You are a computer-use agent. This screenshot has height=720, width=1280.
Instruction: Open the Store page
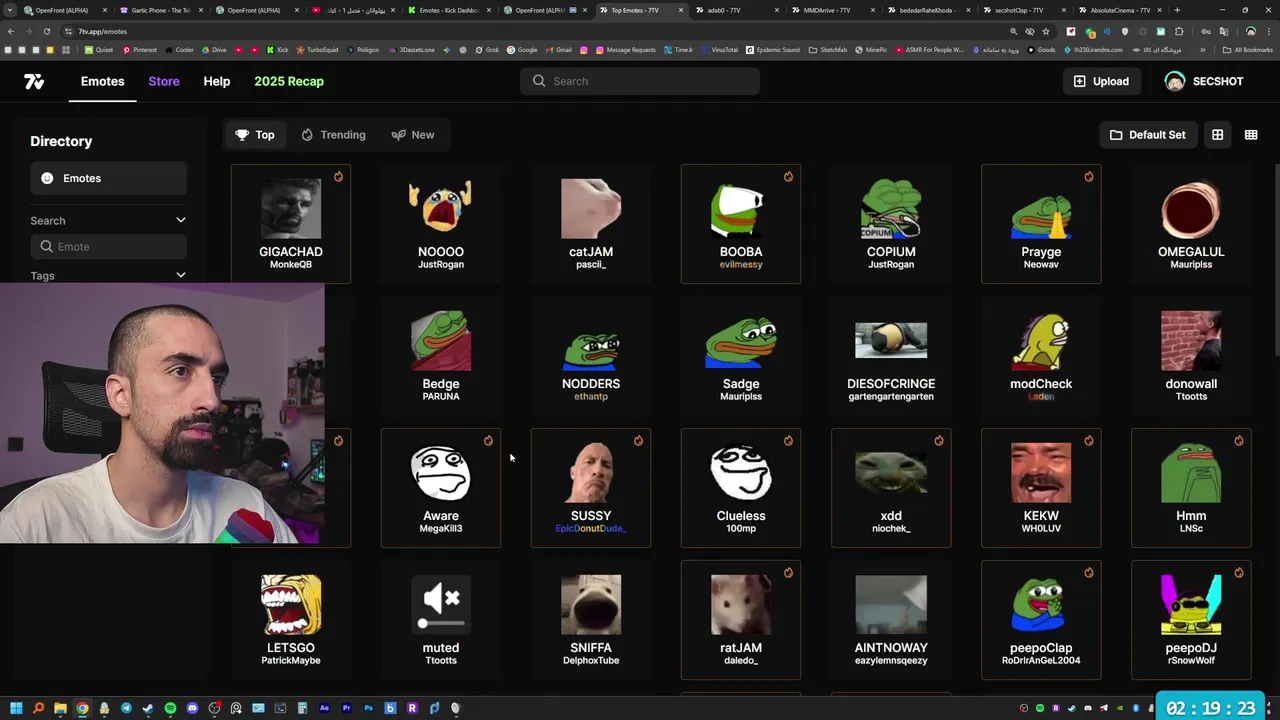click(164, 81)
